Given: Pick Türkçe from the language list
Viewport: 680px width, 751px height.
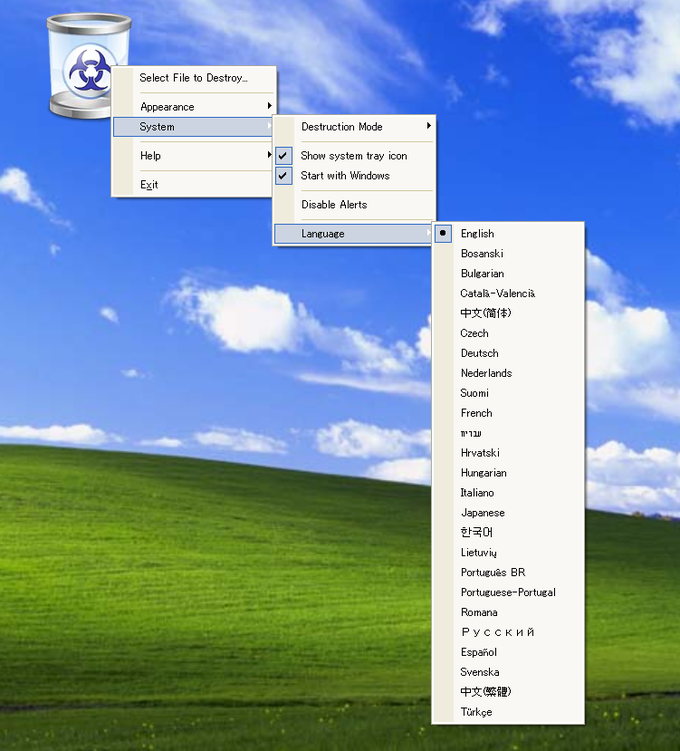Looking at the screenshot, I should (508, 712).
